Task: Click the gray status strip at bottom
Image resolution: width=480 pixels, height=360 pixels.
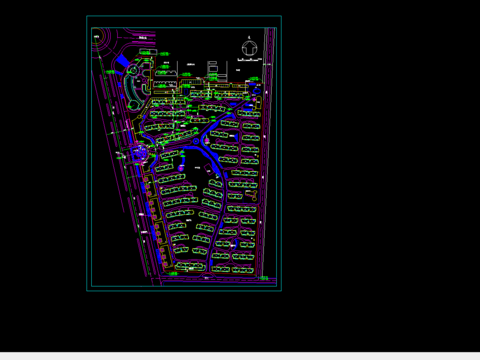Action: (x=240, y=356)
